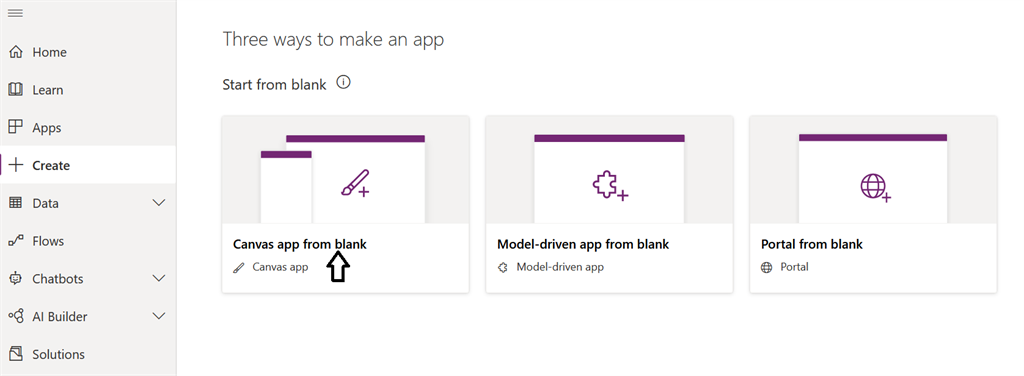Click the puzzle piece icon in model-driven card
This screenshot has width=1024, height=376.
[x=610, y=186]
